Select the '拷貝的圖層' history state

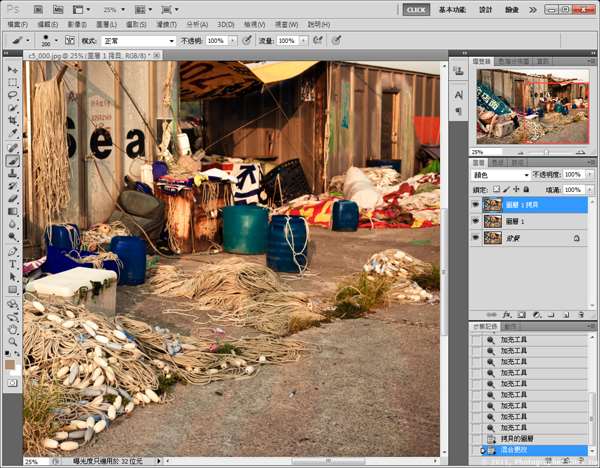(530, 439)
